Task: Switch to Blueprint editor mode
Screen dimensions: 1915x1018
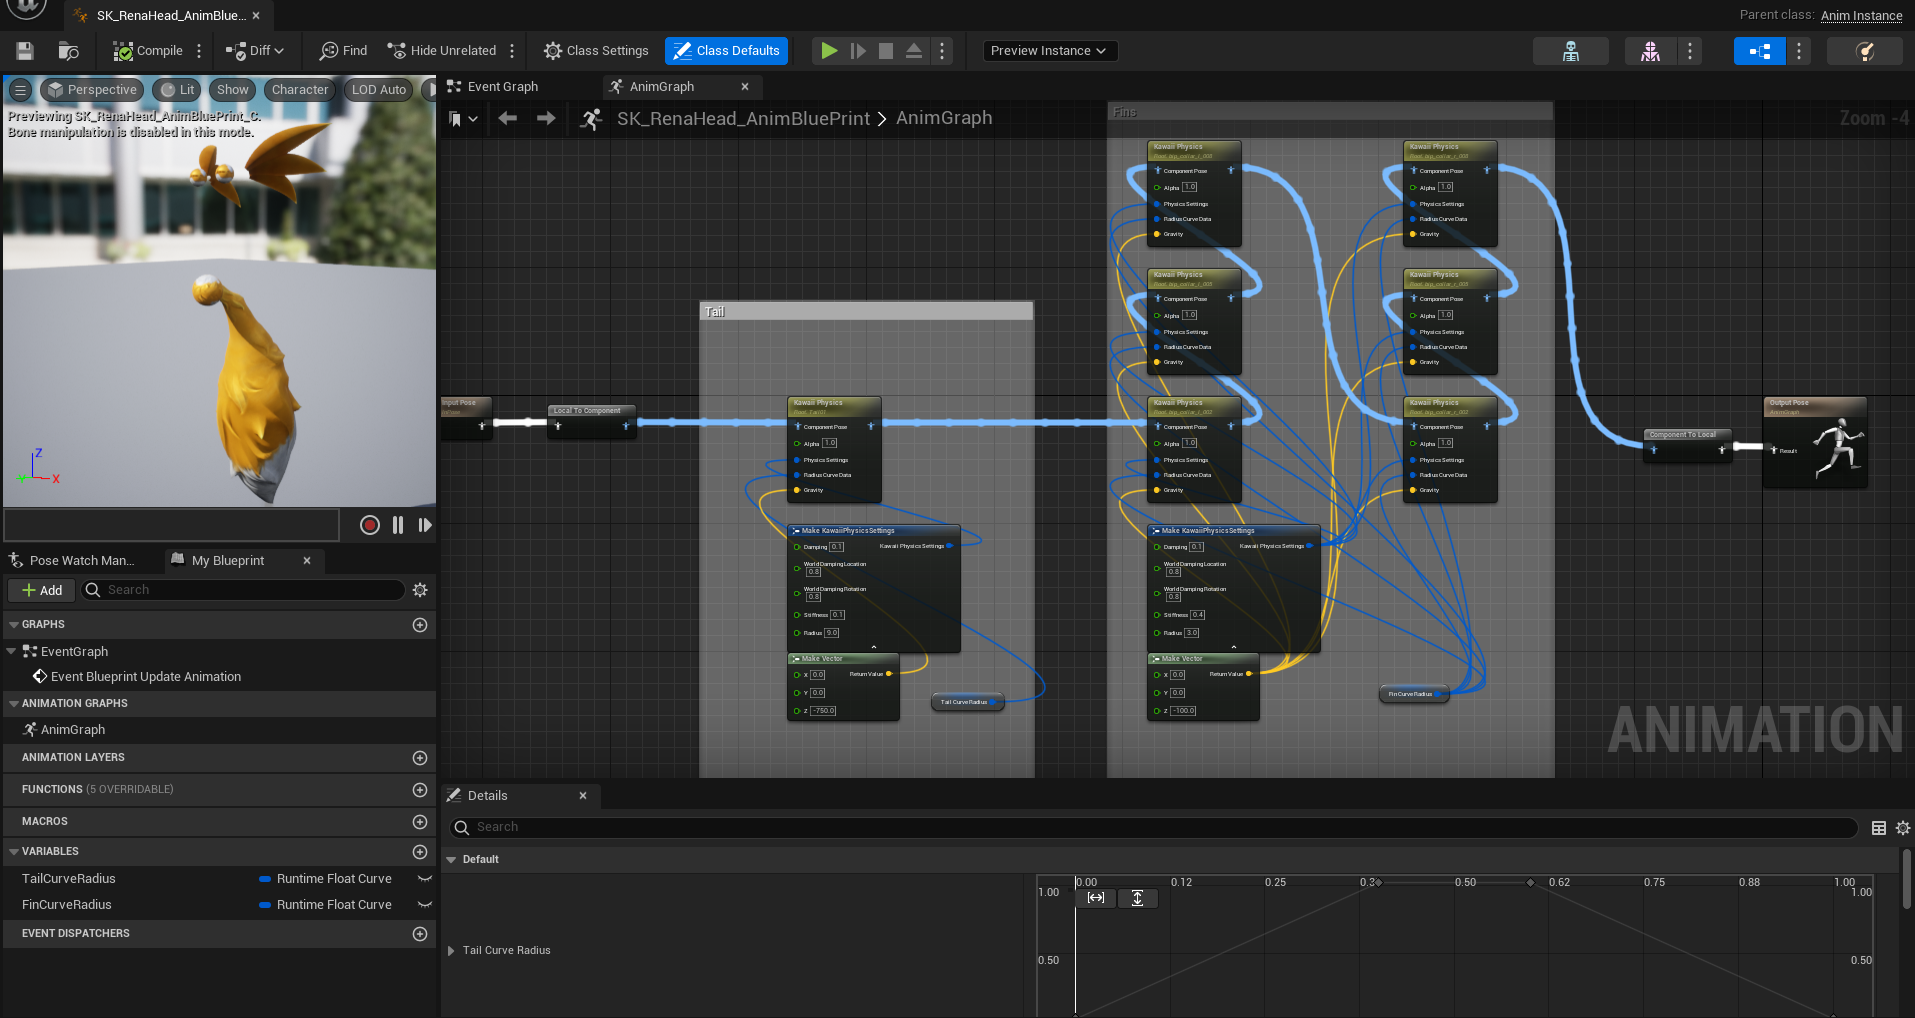Action: tap(1759, 51)
